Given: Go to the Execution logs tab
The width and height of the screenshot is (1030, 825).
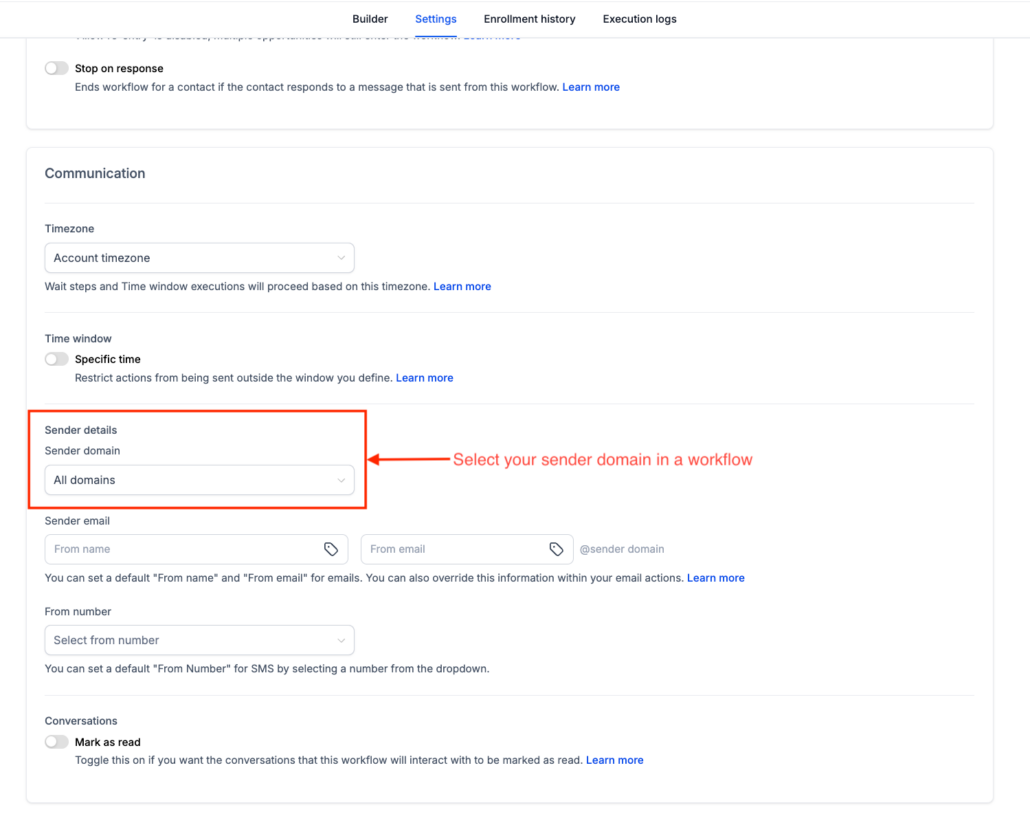Looking at the screenshot, I should coord(640,19).
